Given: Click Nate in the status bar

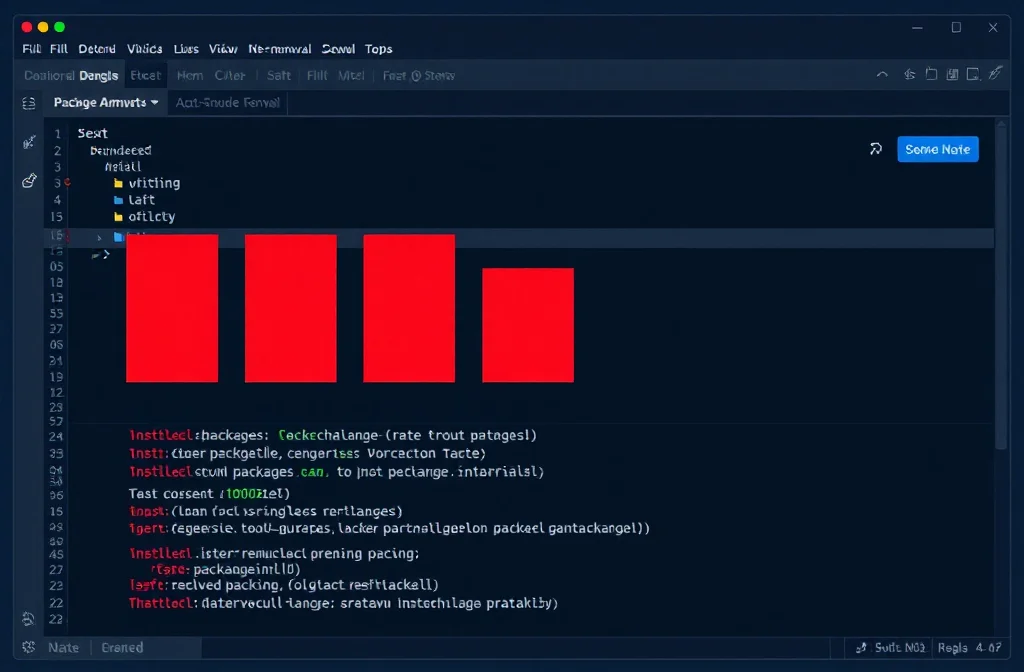Looking at the screenshot, I should (x=64, y=647).
